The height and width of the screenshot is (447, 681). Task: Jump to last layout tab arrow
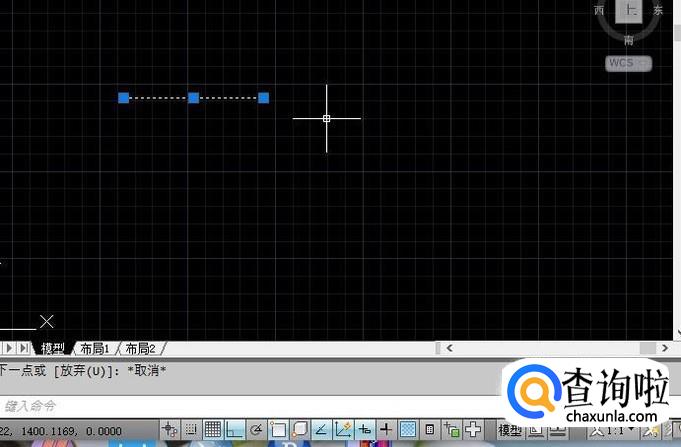click(x=24, y=348)
